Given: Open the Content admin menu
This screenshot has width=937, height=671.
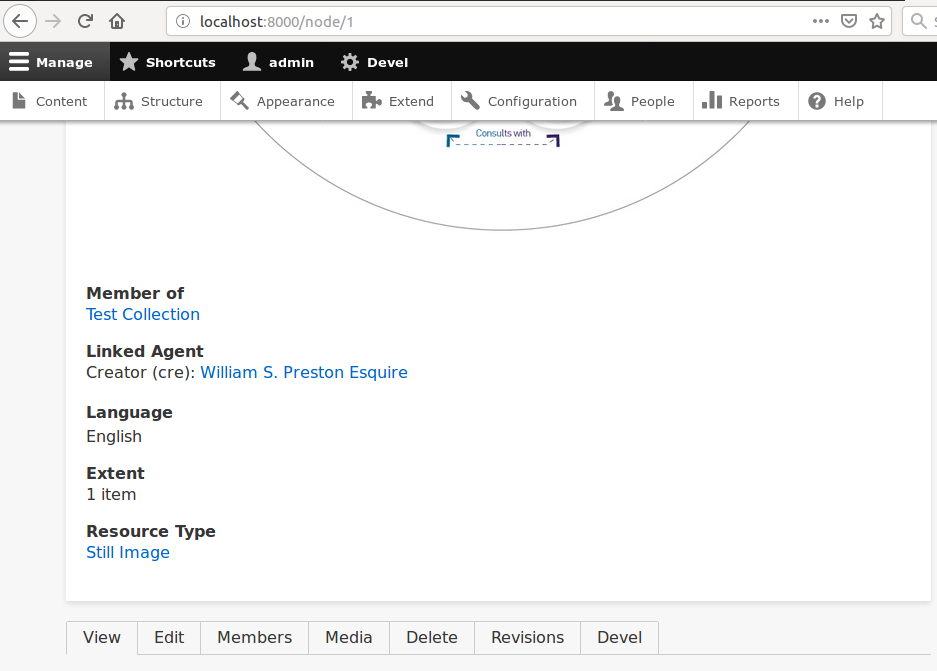Looking at the screenshot, I should pos(50,101).
